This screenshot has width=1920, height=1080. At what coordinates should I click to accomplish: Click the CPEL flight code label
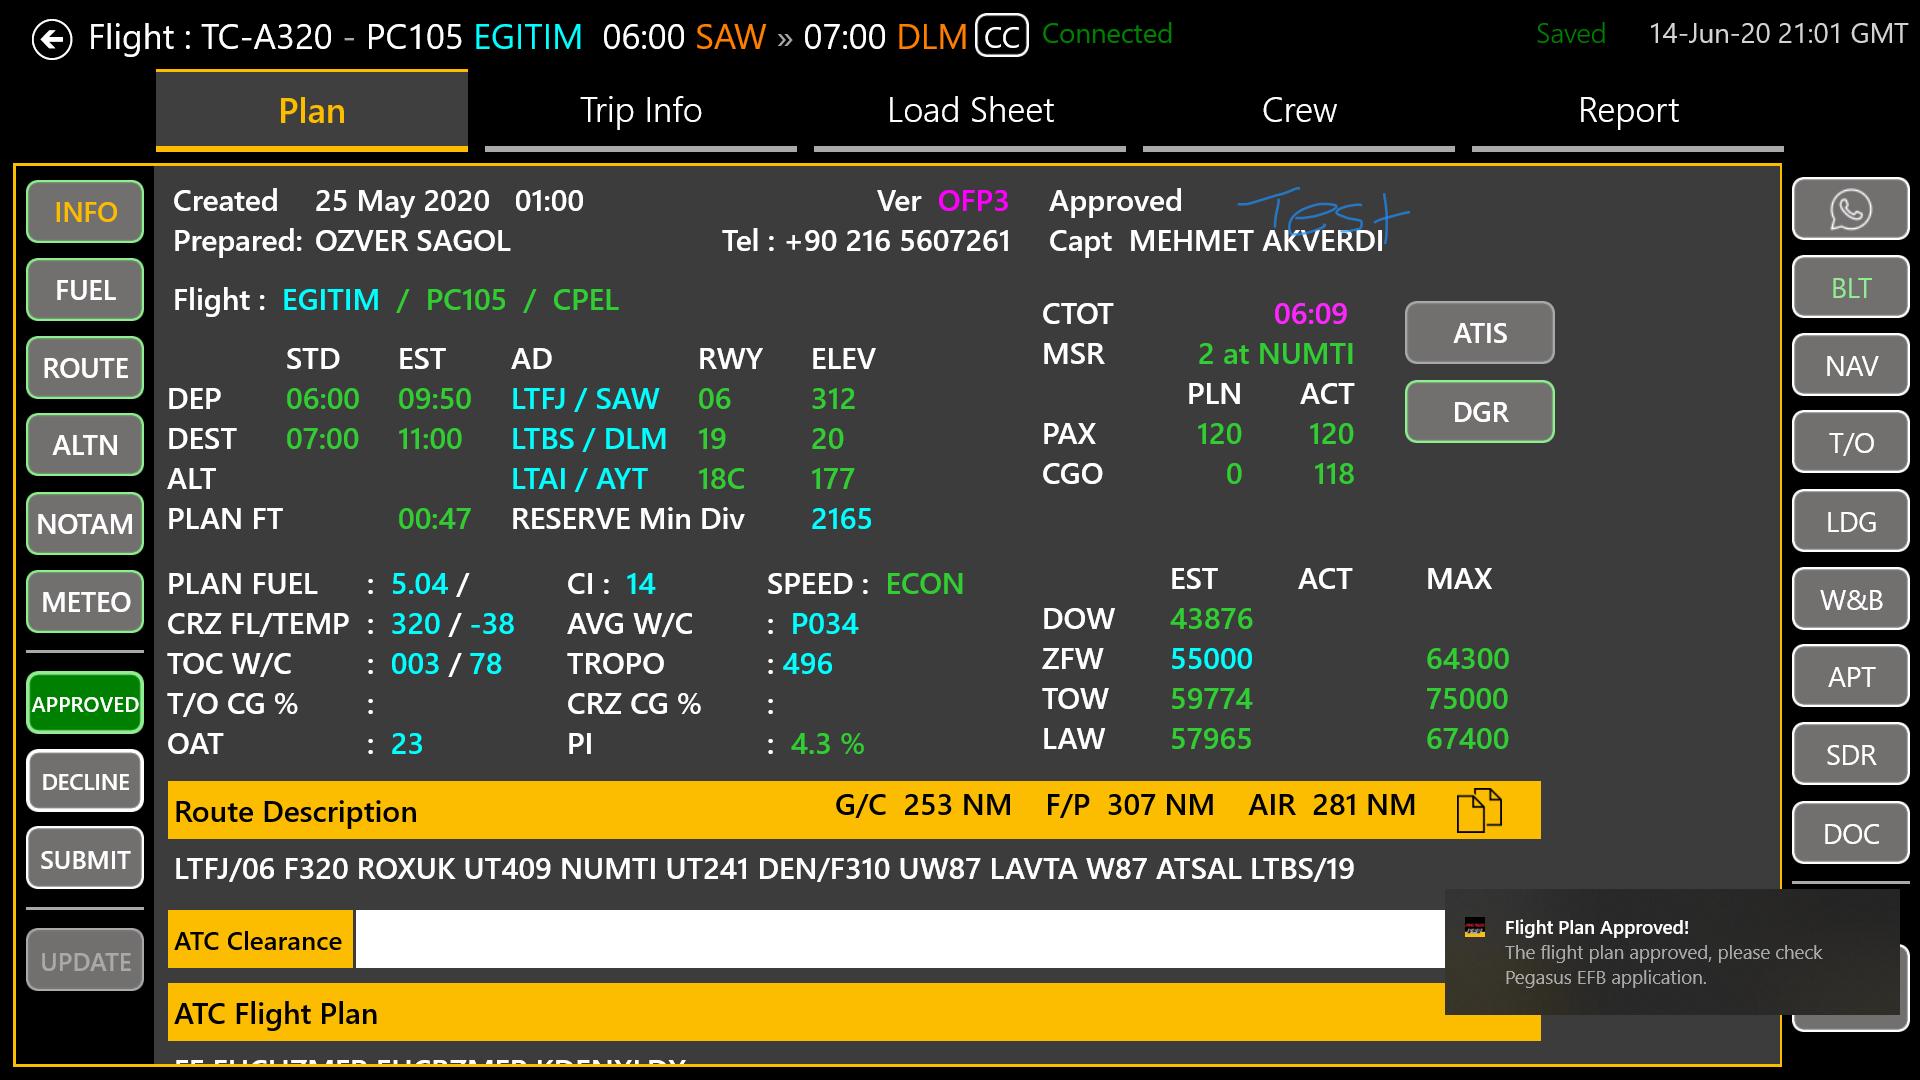coord(586,300)
